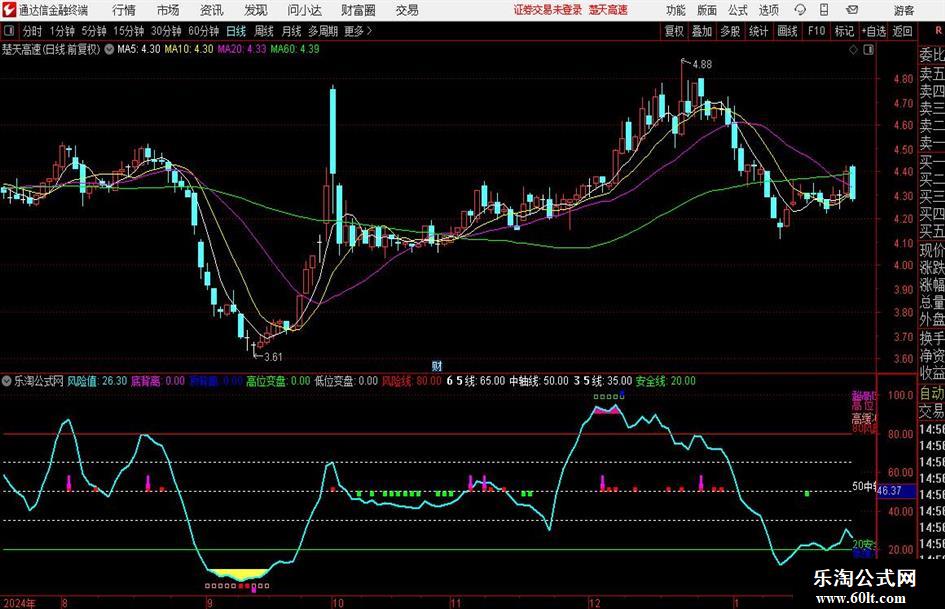Switch to 周线 weekly period
This screenshot has width=945, height=609.
pos(264,31)
